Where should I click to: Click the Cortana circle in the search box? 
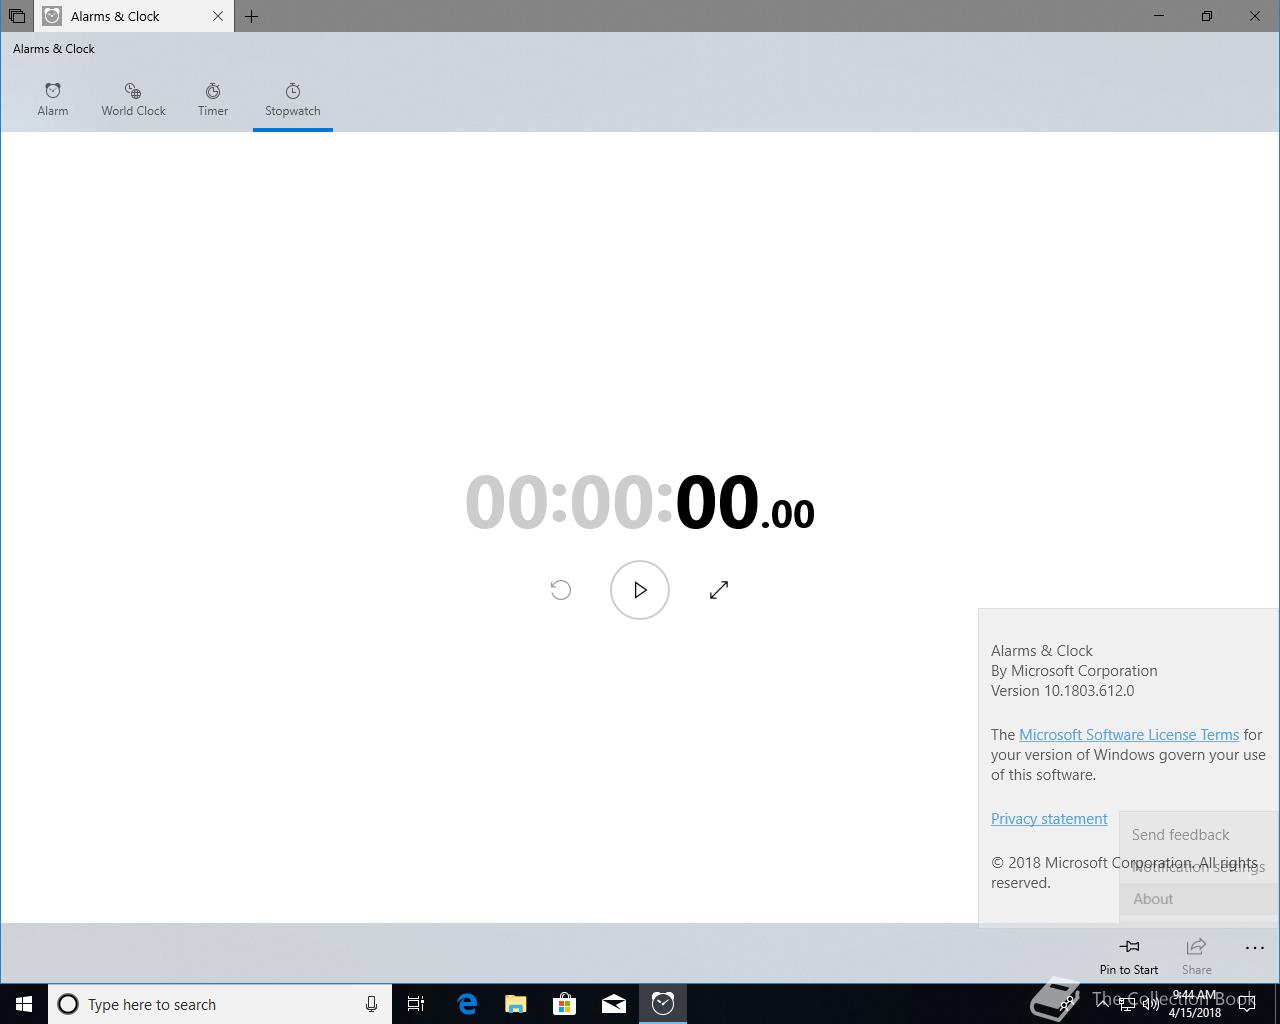[68, 1004]
